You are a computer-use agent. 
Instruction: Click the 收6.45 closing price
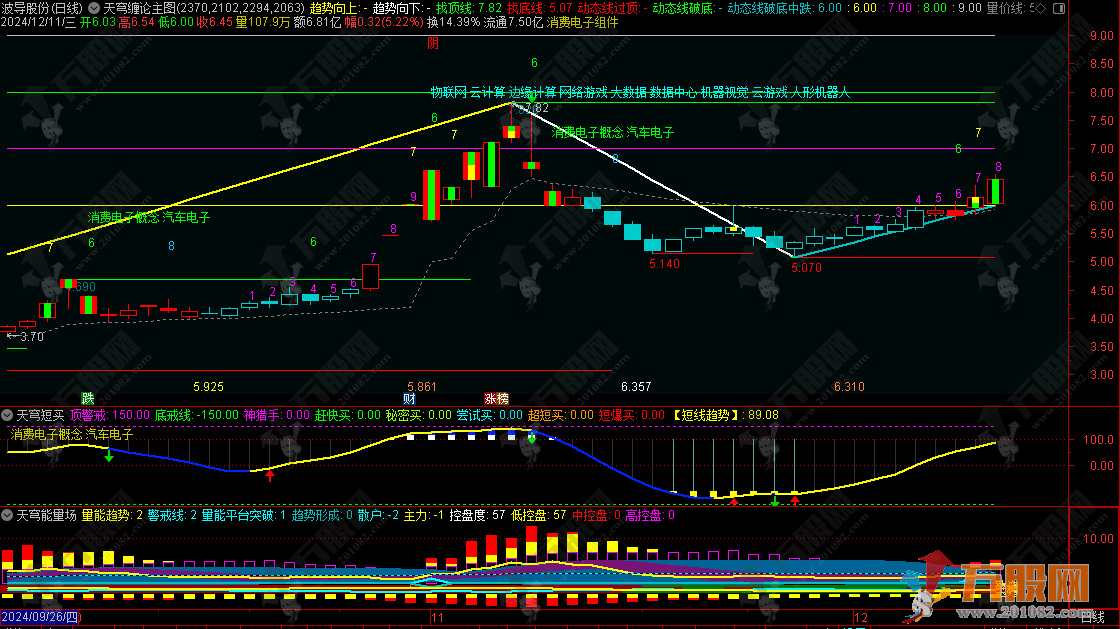214,22
